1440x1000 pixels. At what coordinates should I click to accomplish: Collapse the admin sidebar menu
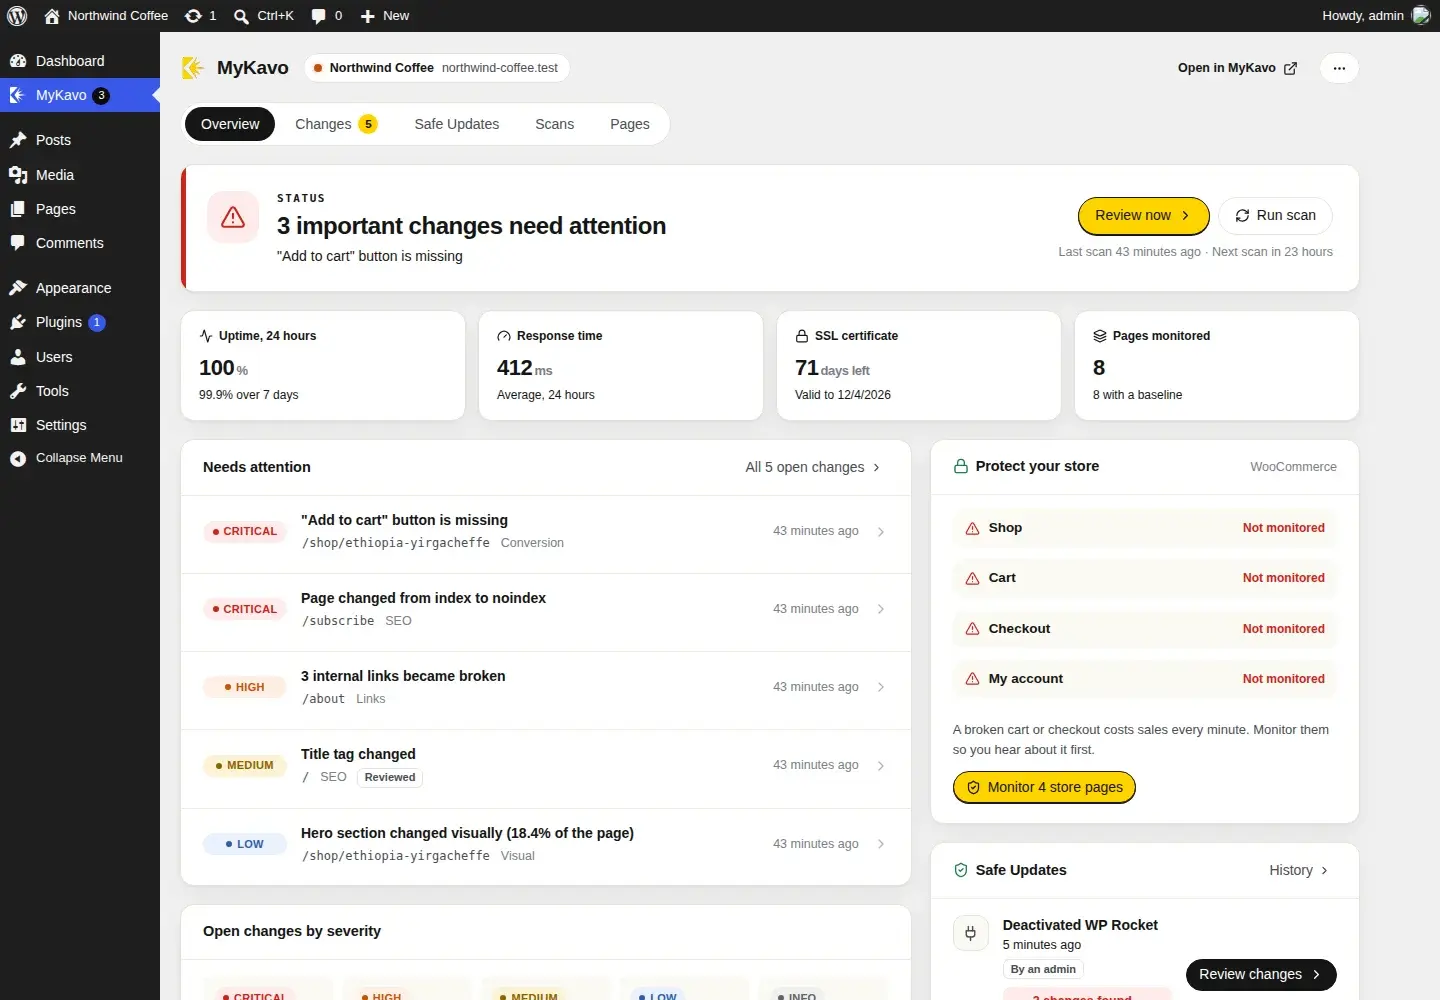click(x=80, y=458)
